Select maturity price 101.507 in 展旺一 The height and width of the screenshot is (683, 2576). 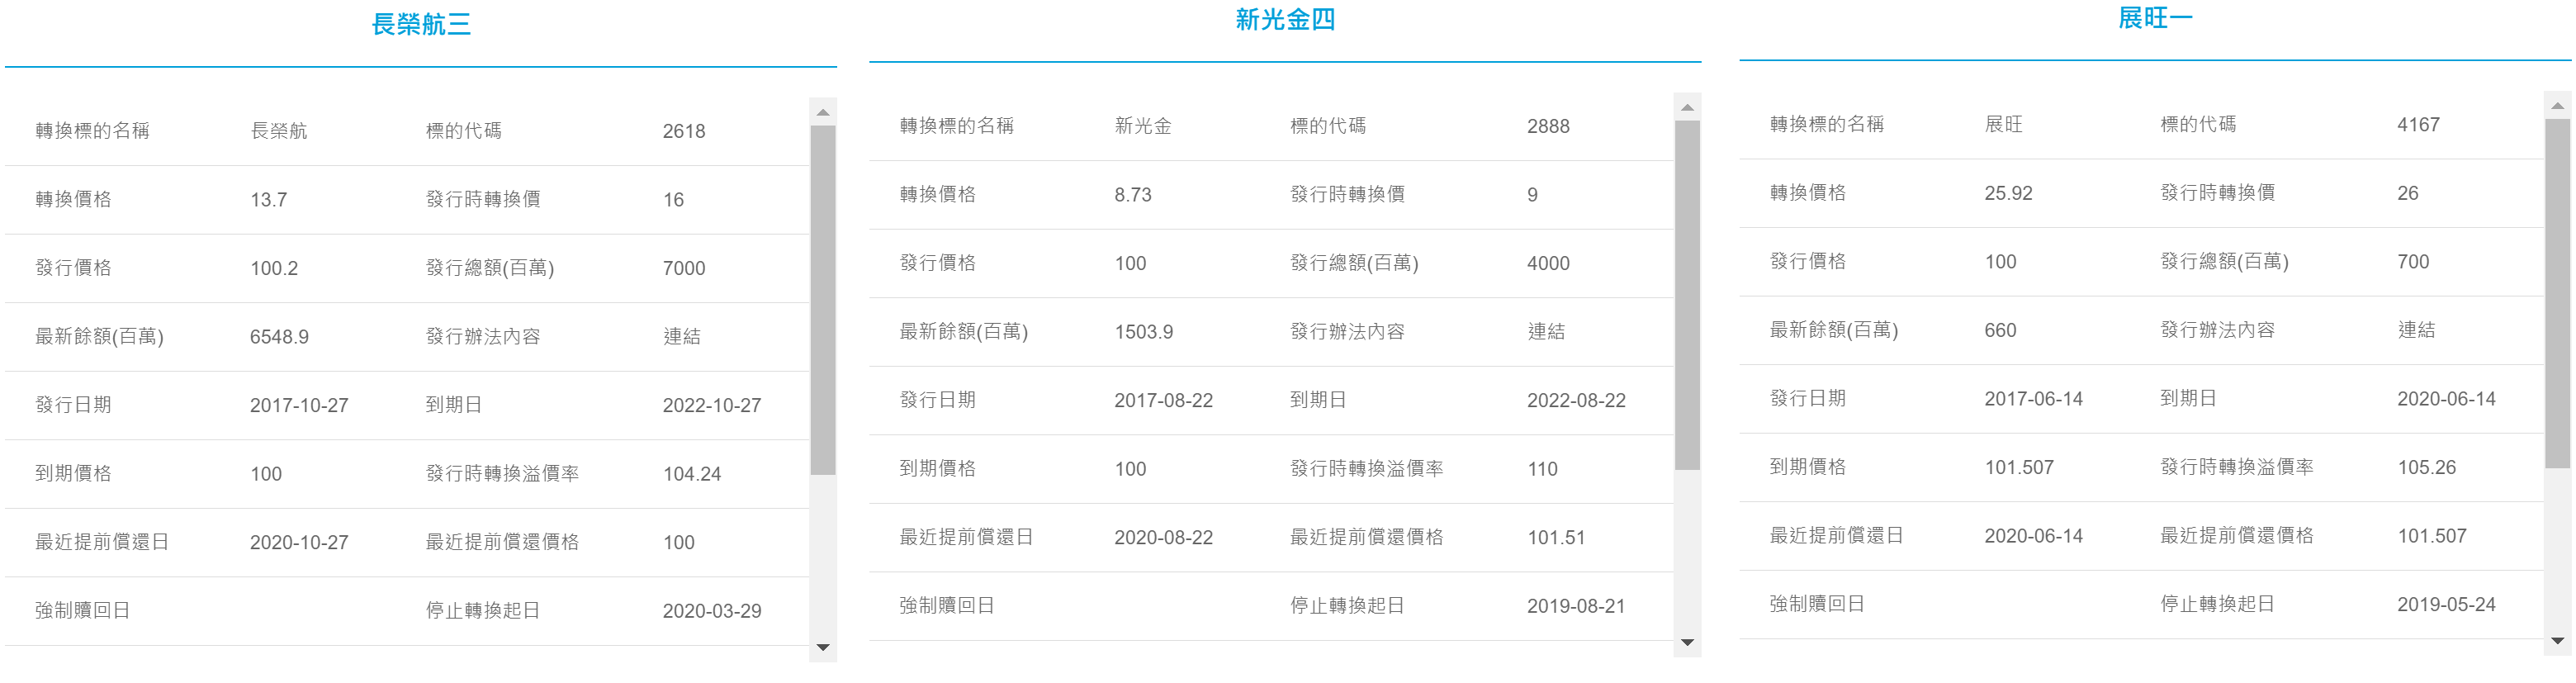[2019, 467]
